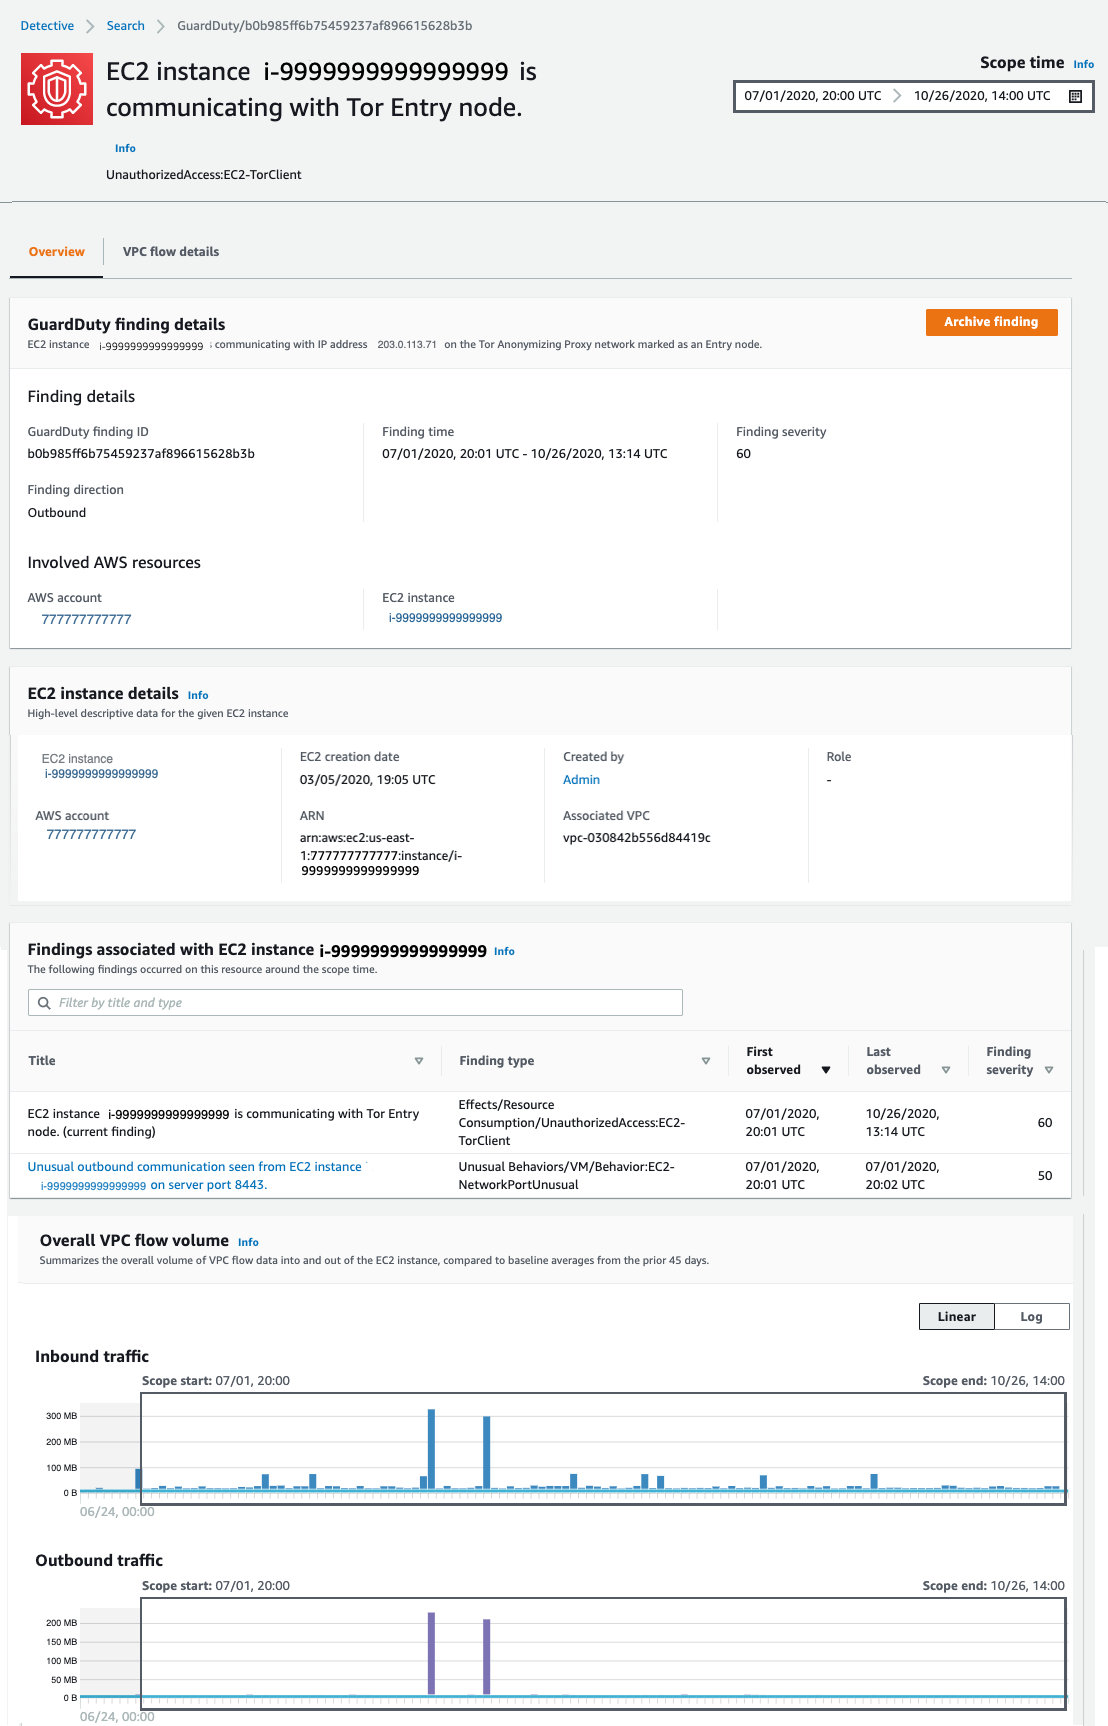Sort by Finding severity column arrow

pos(1049,1070)
